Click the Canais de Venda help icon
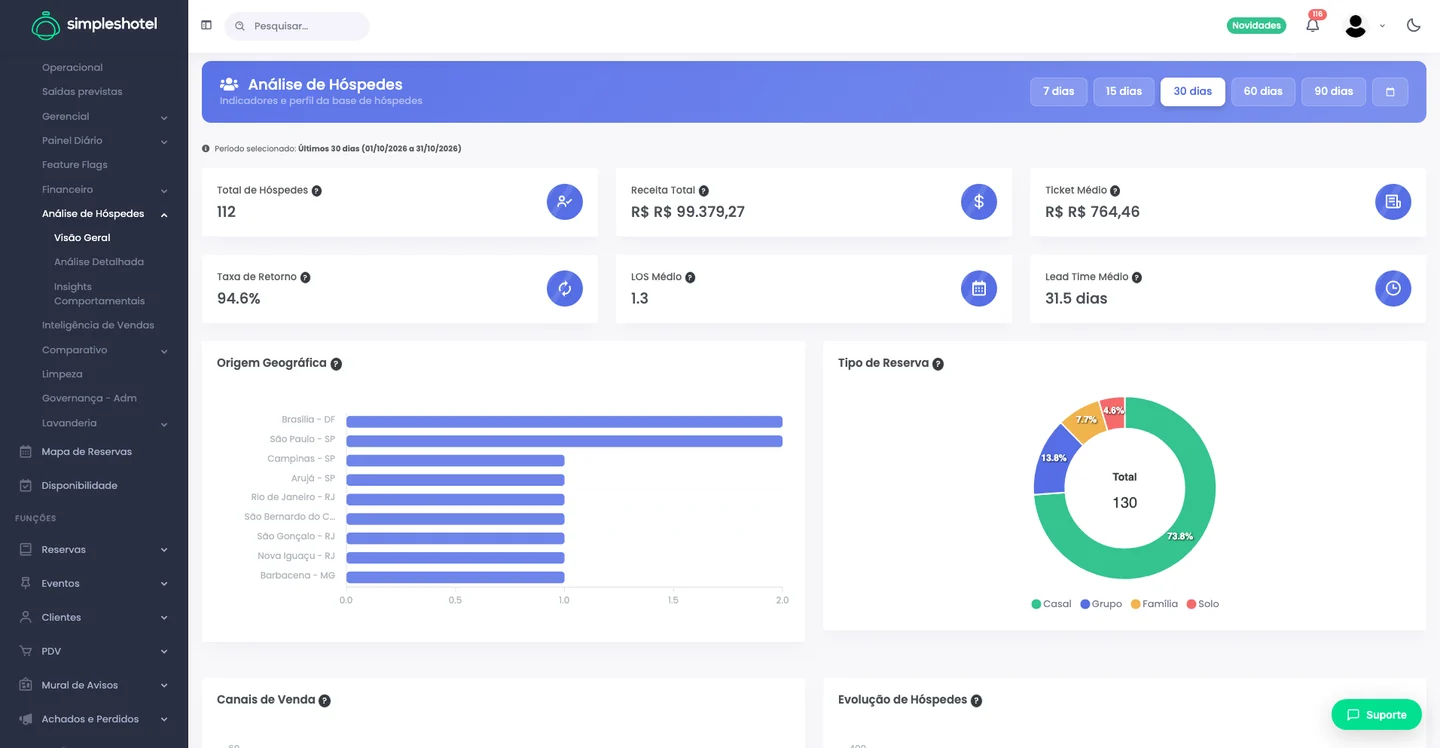 click(325, 701)
